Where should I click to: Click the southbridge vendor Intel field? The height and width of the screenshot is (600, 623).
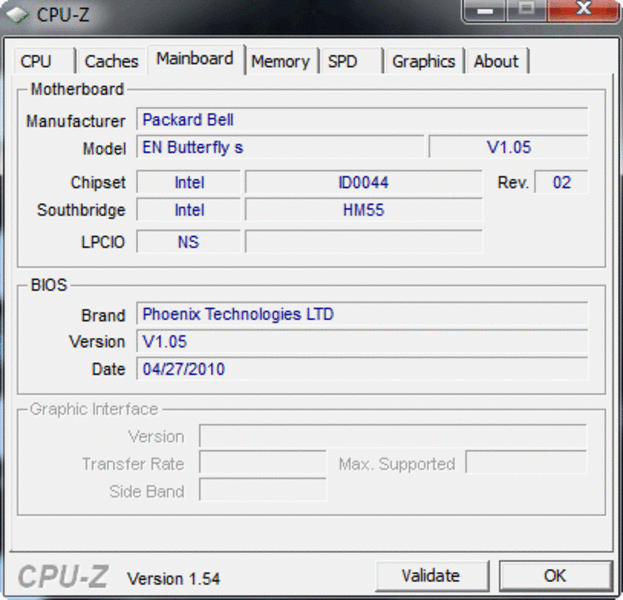tap(189, 210)
